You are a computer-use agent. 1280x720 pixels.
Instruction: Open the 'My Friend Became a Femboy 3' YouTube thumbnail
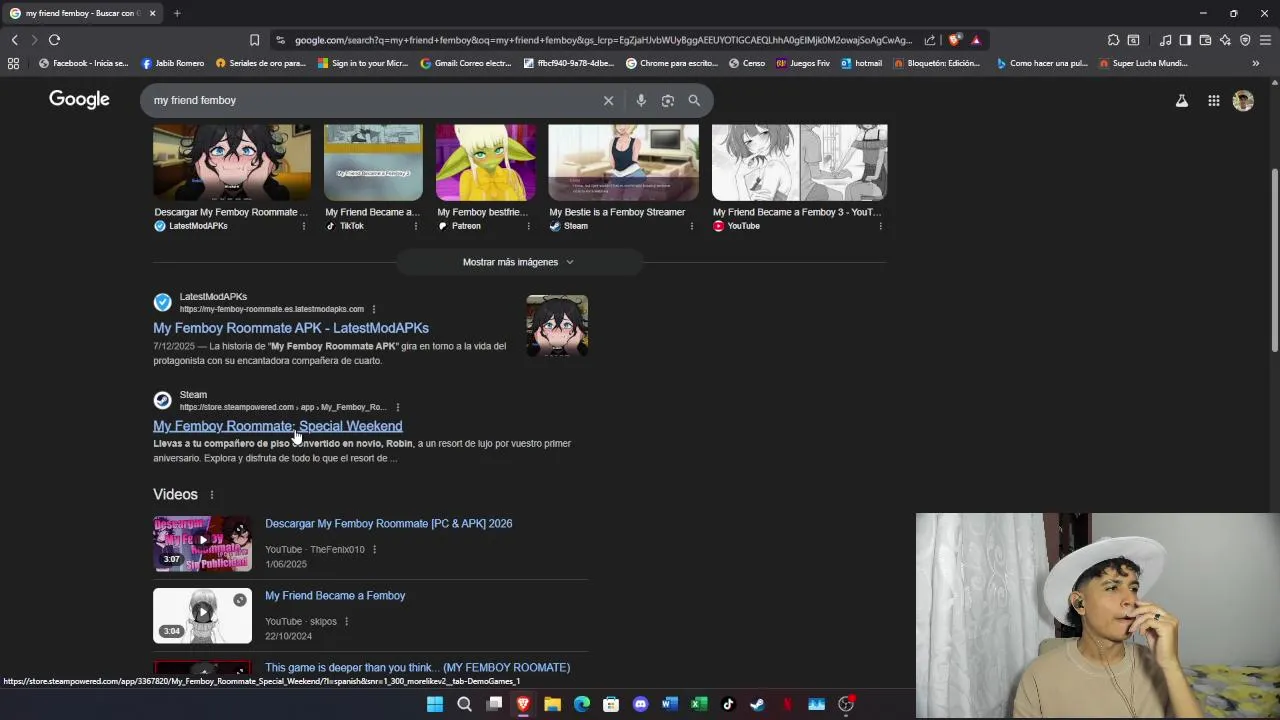tap(799, 162)
